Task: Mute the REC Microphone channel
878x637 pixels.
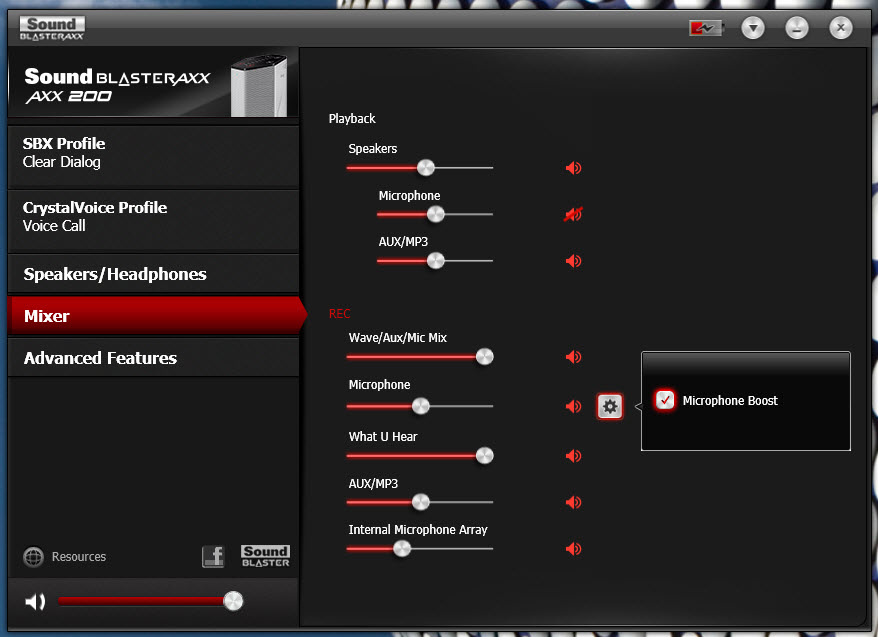Action: click(573, 406)
